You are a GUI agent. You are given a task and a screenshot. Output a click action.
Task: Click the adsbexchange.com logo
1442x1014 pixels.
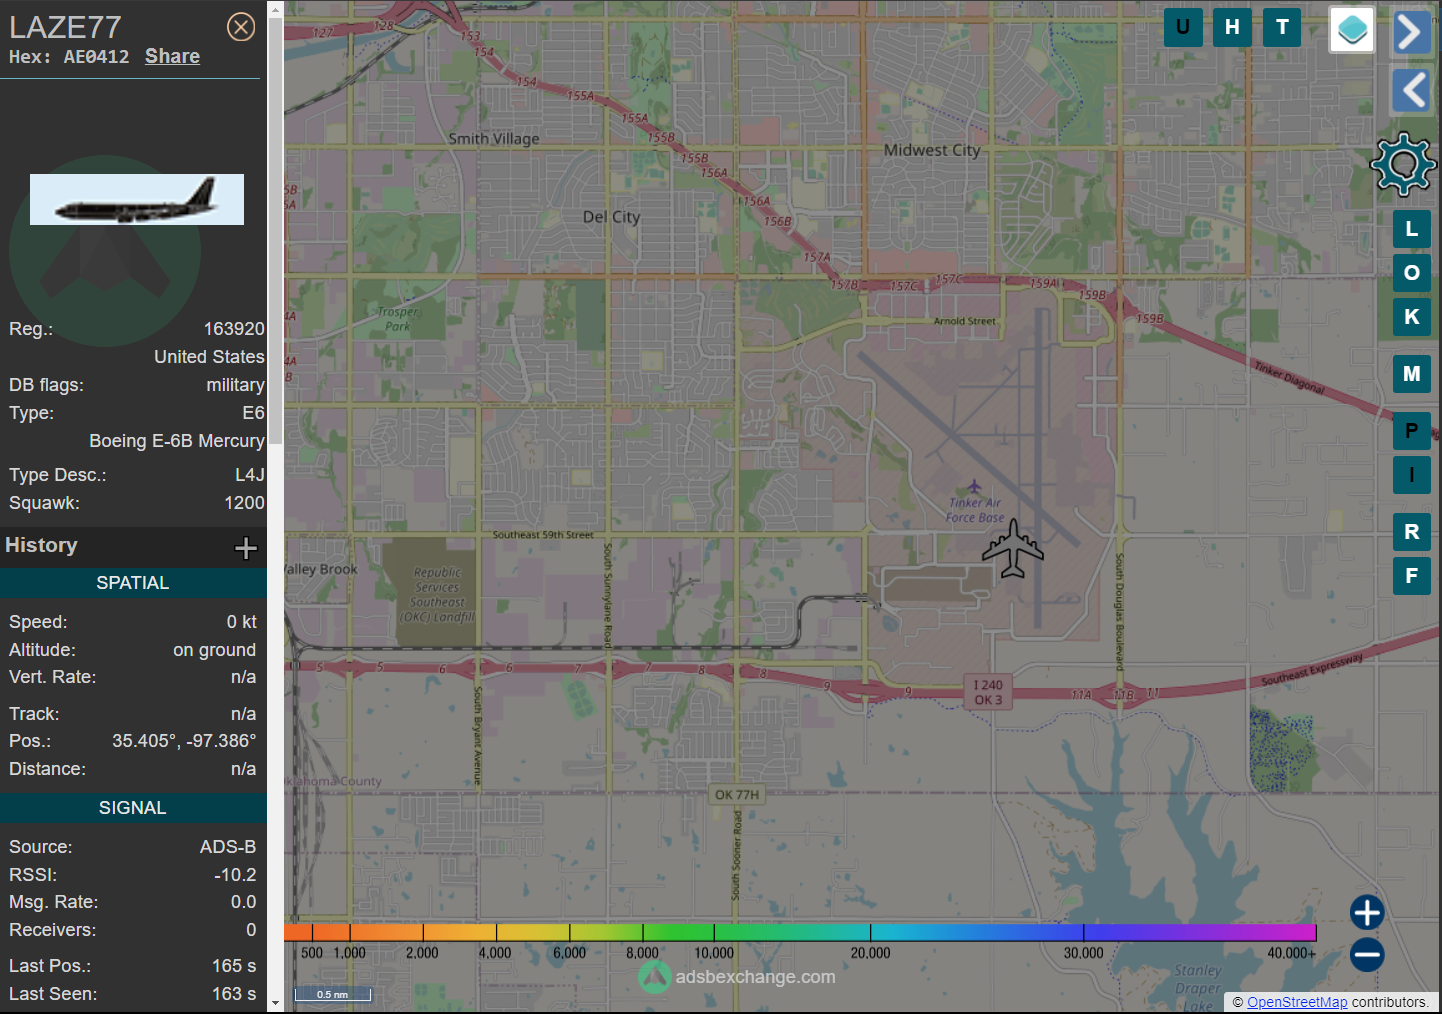pyautogui.click(x=737, y=977)
